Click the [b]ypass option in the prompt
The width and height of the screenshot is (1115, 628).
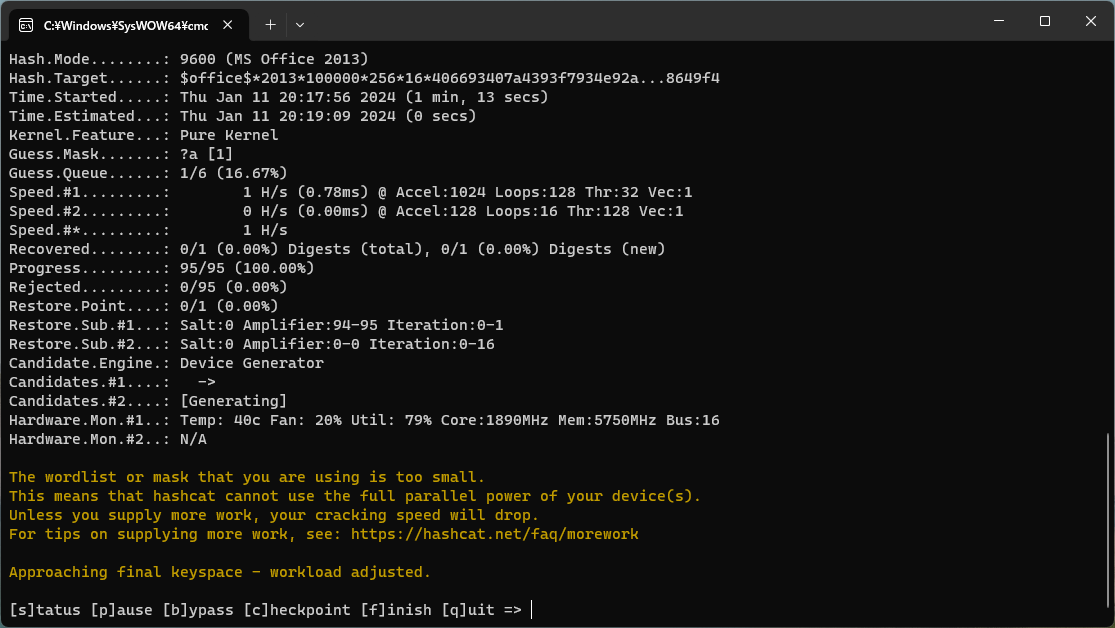click(198, 610)
